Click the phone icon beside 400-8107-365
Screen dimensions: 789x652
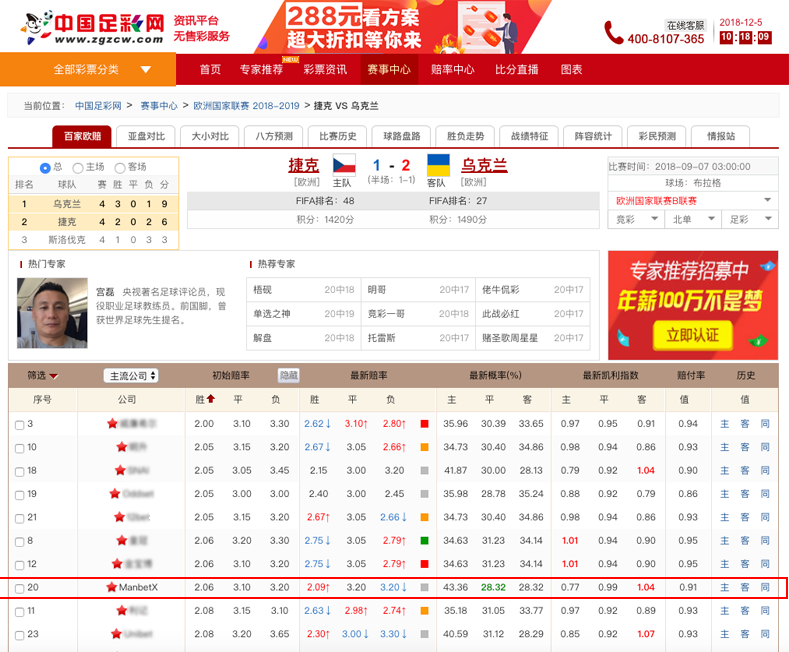click(613, 33)
